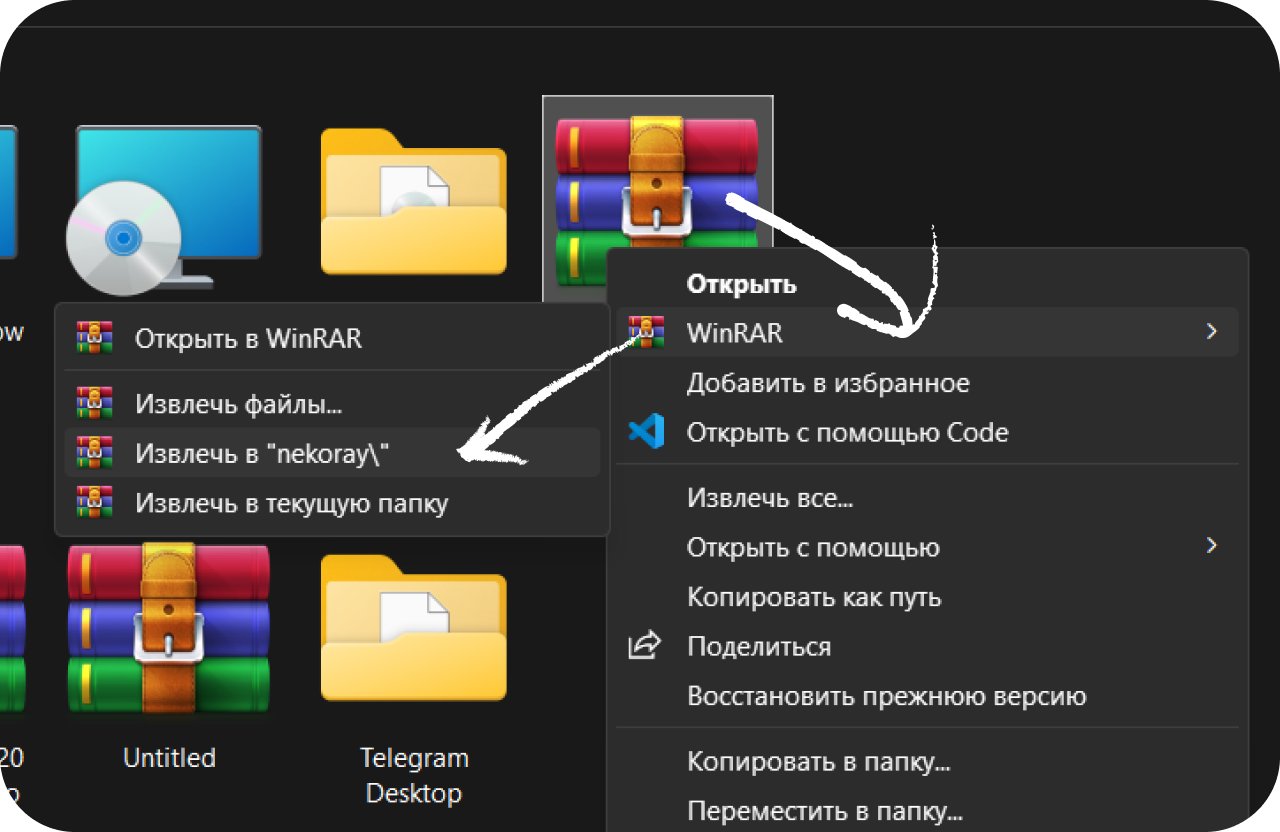Select Извлечь в "nekoray\" option

[x=262, y=453]
